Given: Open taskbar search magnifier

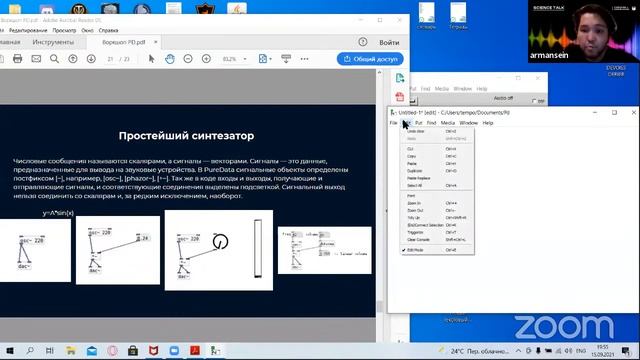Looking at the screenshot, I should [x=30, y=351].
